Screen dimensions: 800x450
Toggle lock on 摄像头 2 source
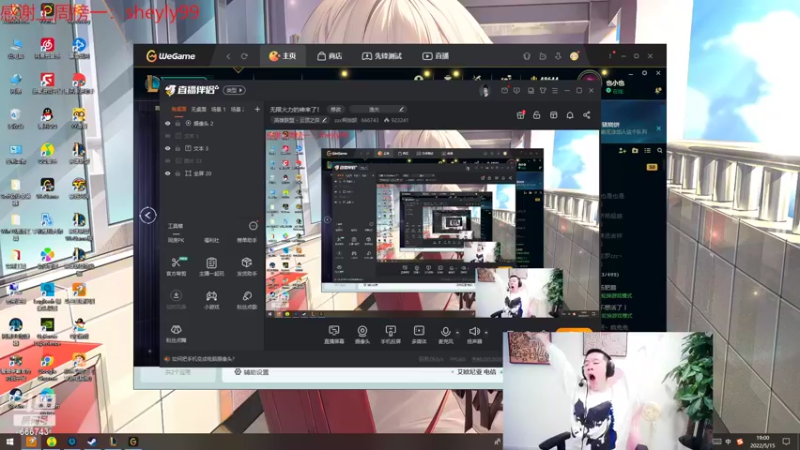178,123
